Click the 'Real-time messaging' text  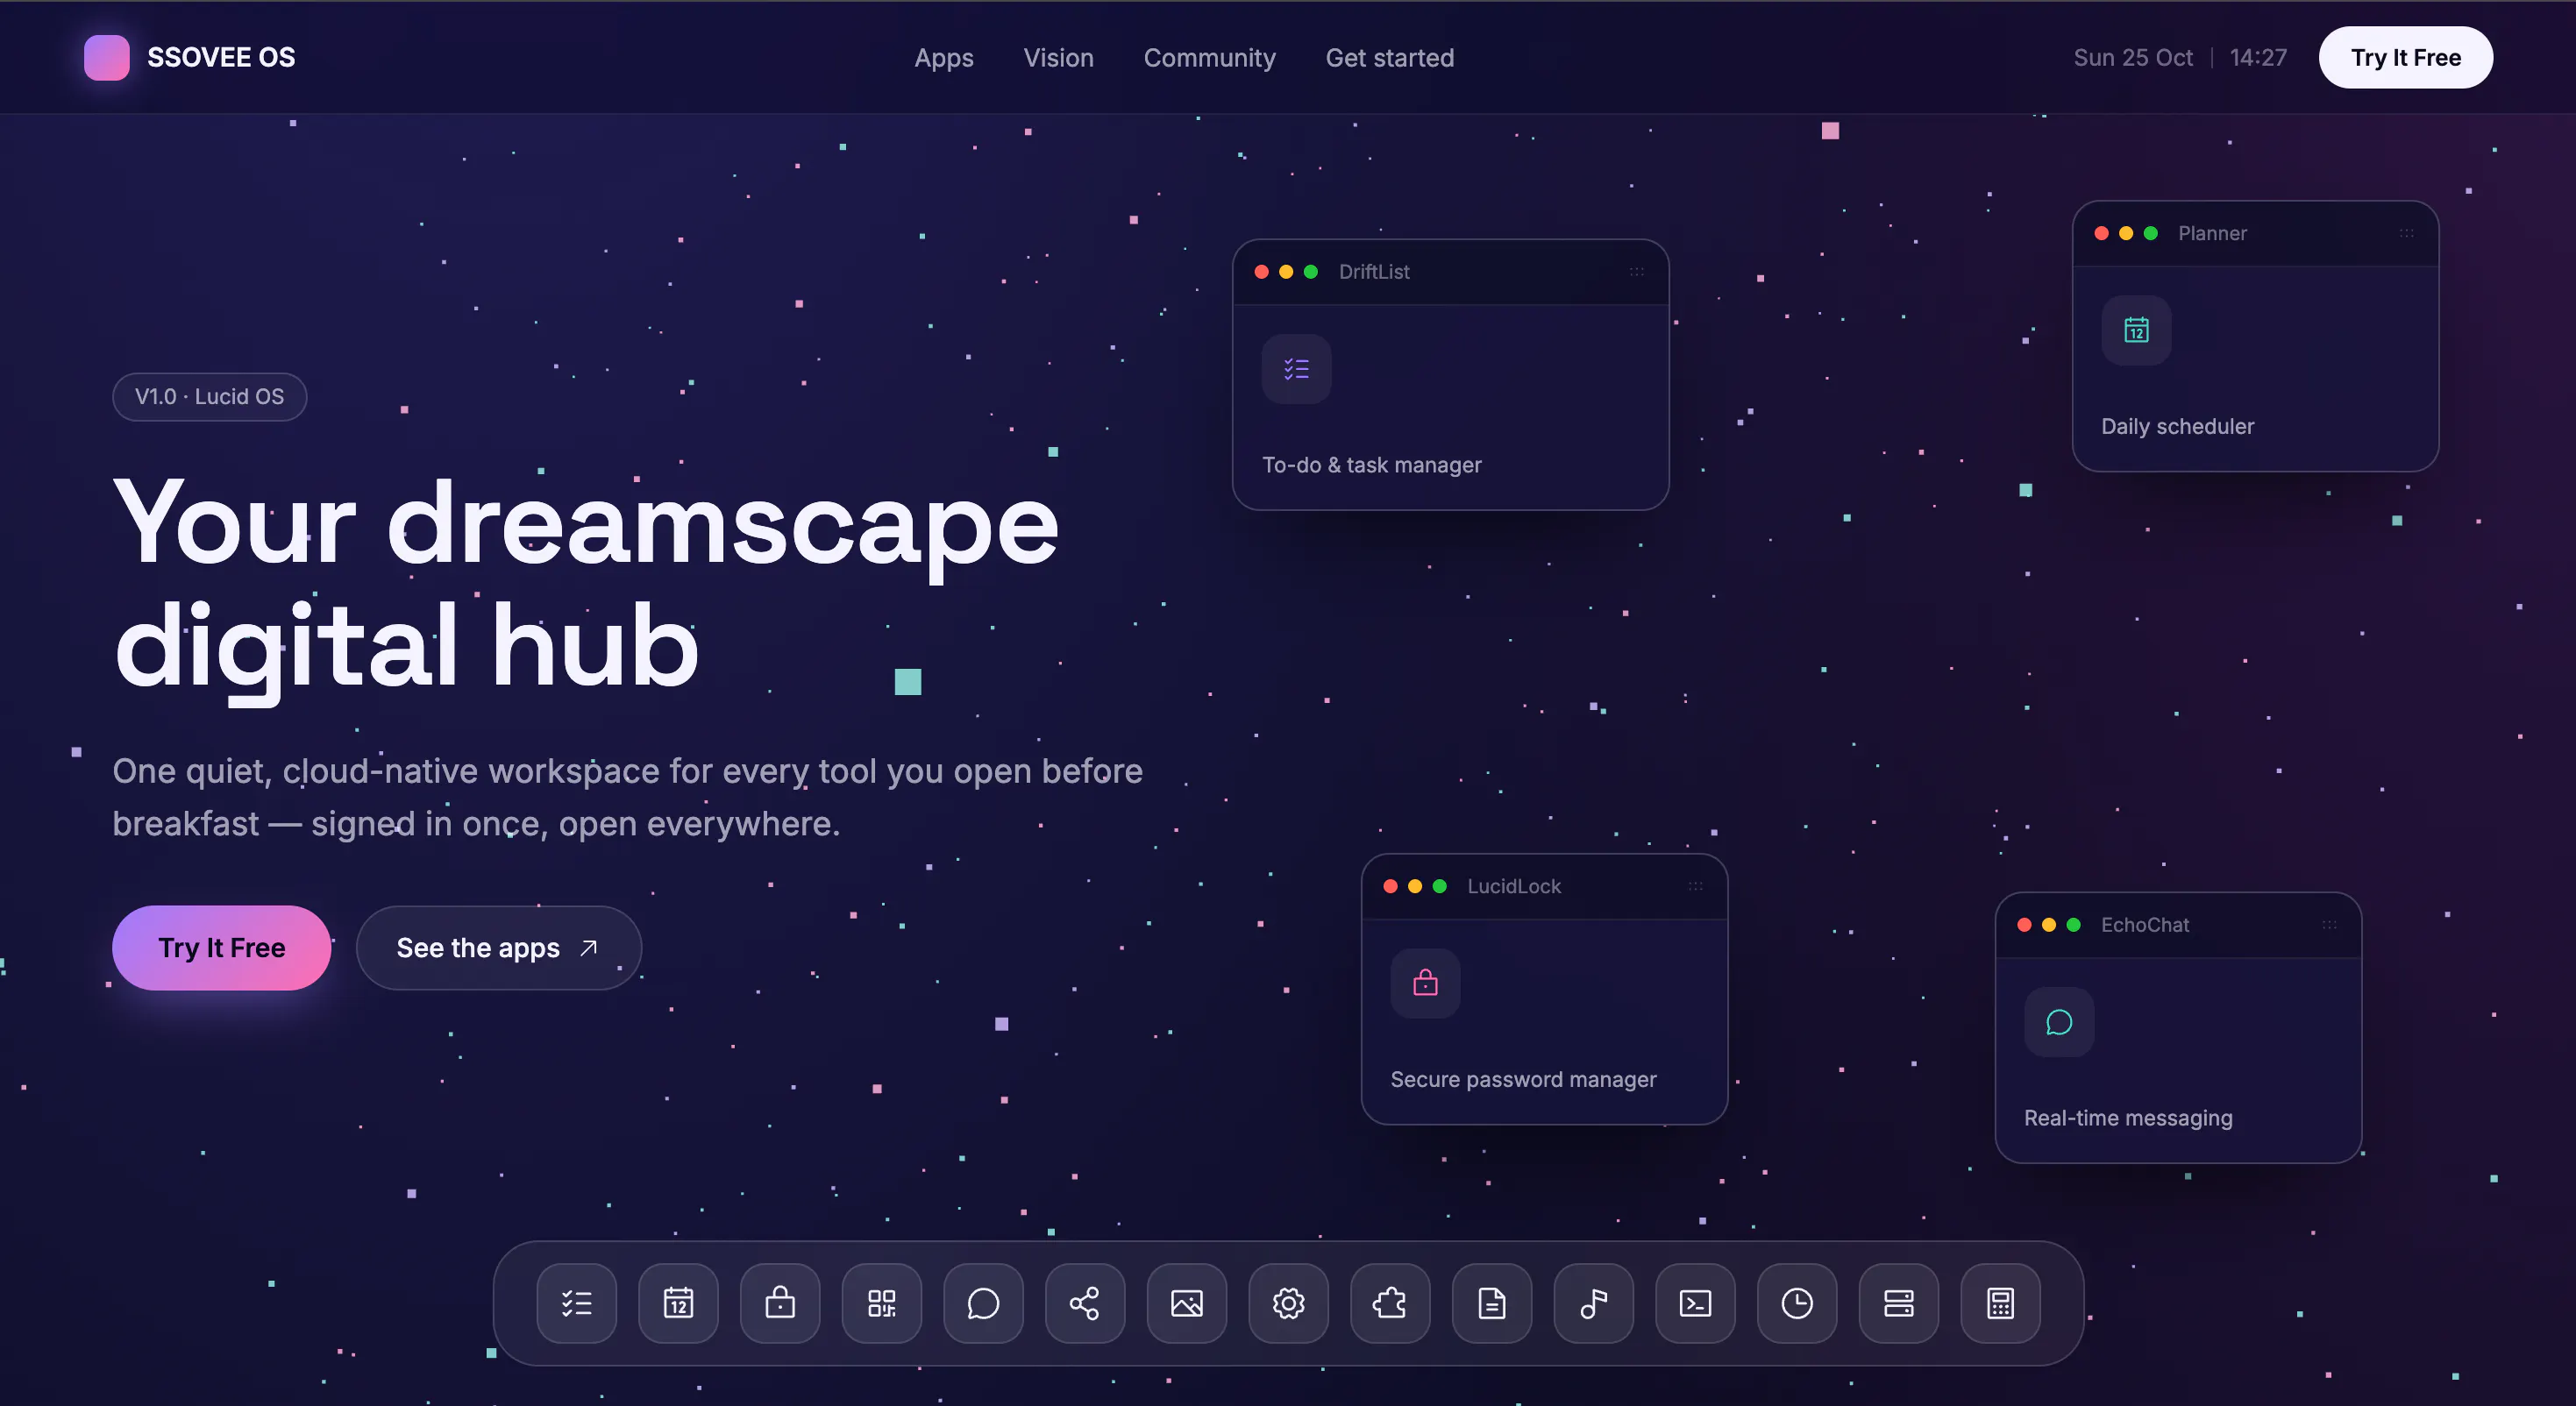(x=2128, y=1118)
